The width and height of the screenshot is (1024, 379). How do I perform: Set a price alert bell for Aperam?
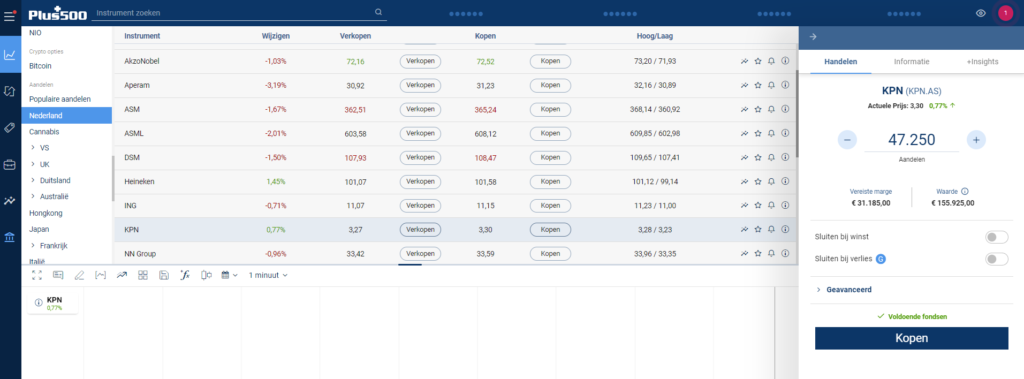pos(771,85)
